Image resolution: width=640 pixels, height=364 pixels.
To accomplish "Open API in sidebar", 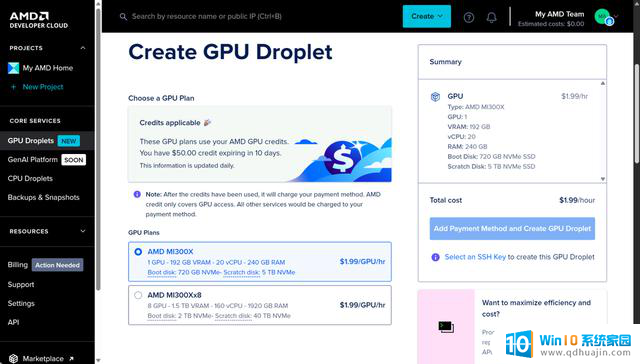I will click(13, 322).
